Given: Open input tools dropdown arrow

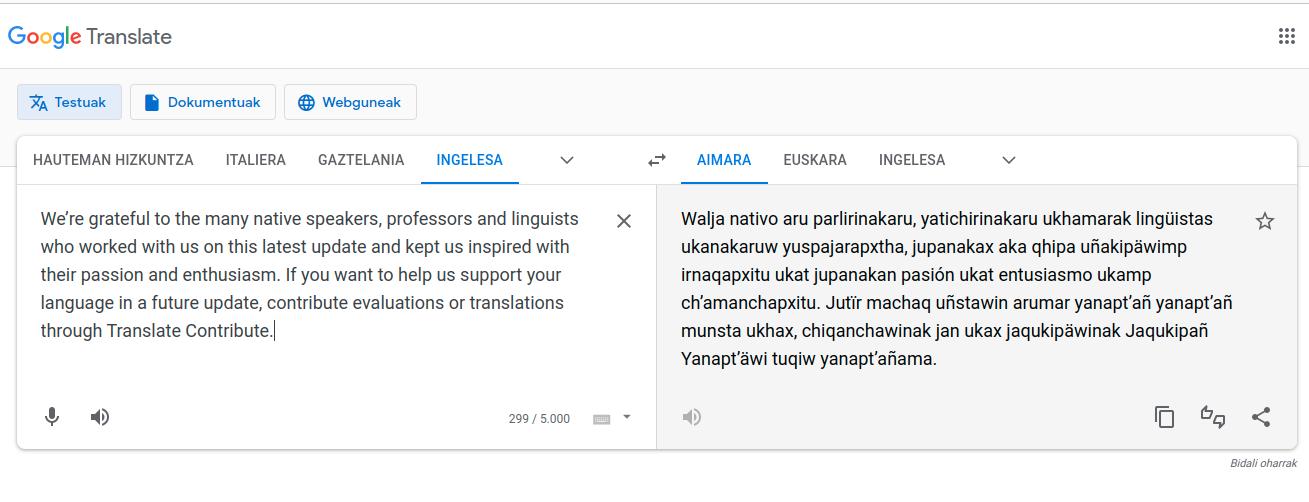Looking at the screenshot, I should 627,417.
